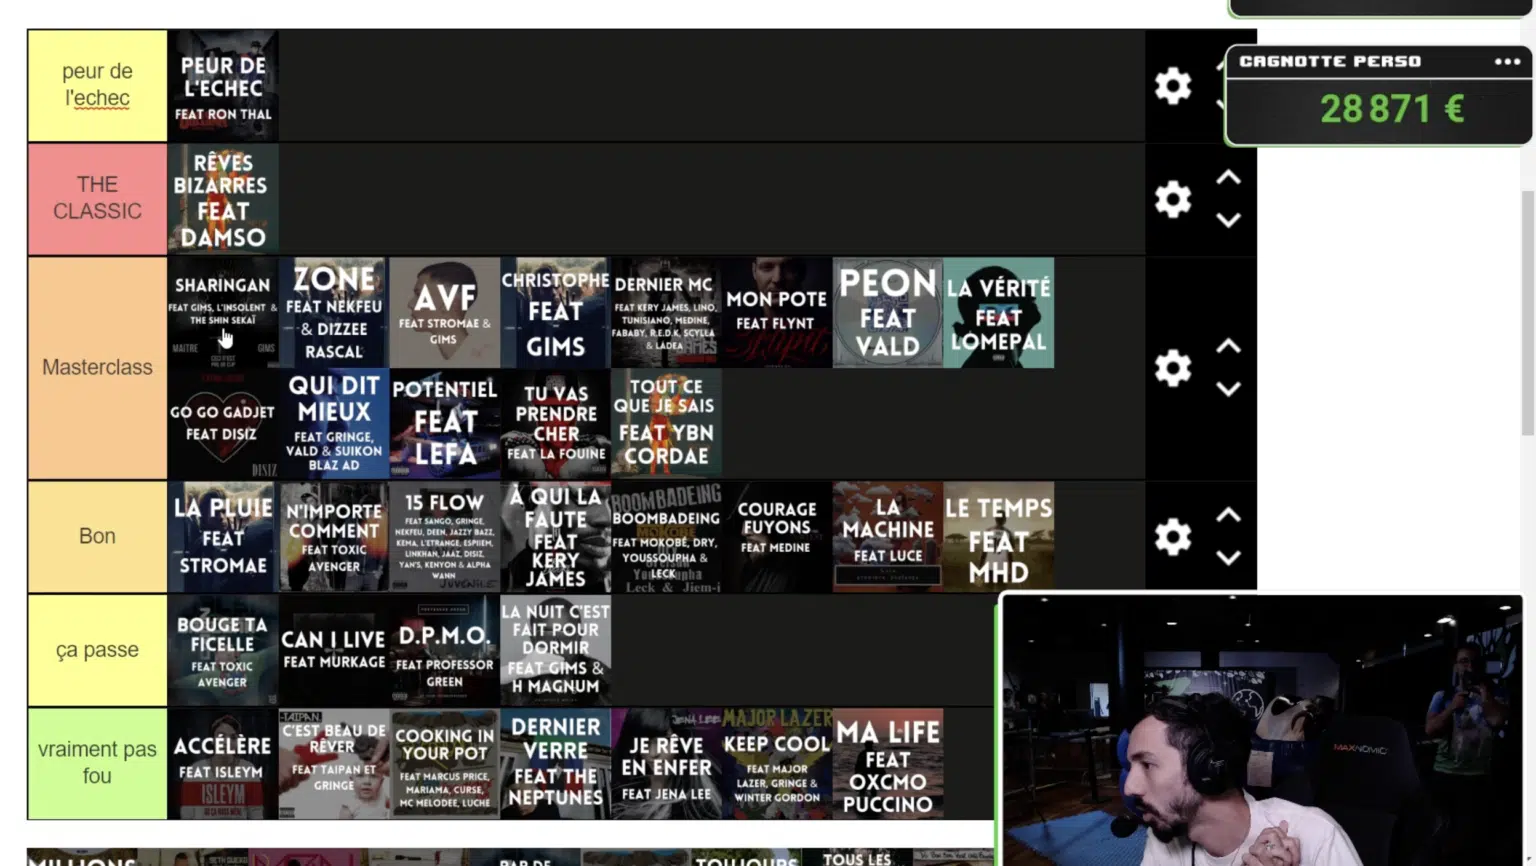This screenshot has height=866, width=1536.
Task: Click the 'vraiment pas fou' green tier label
Action: [97, 763]
